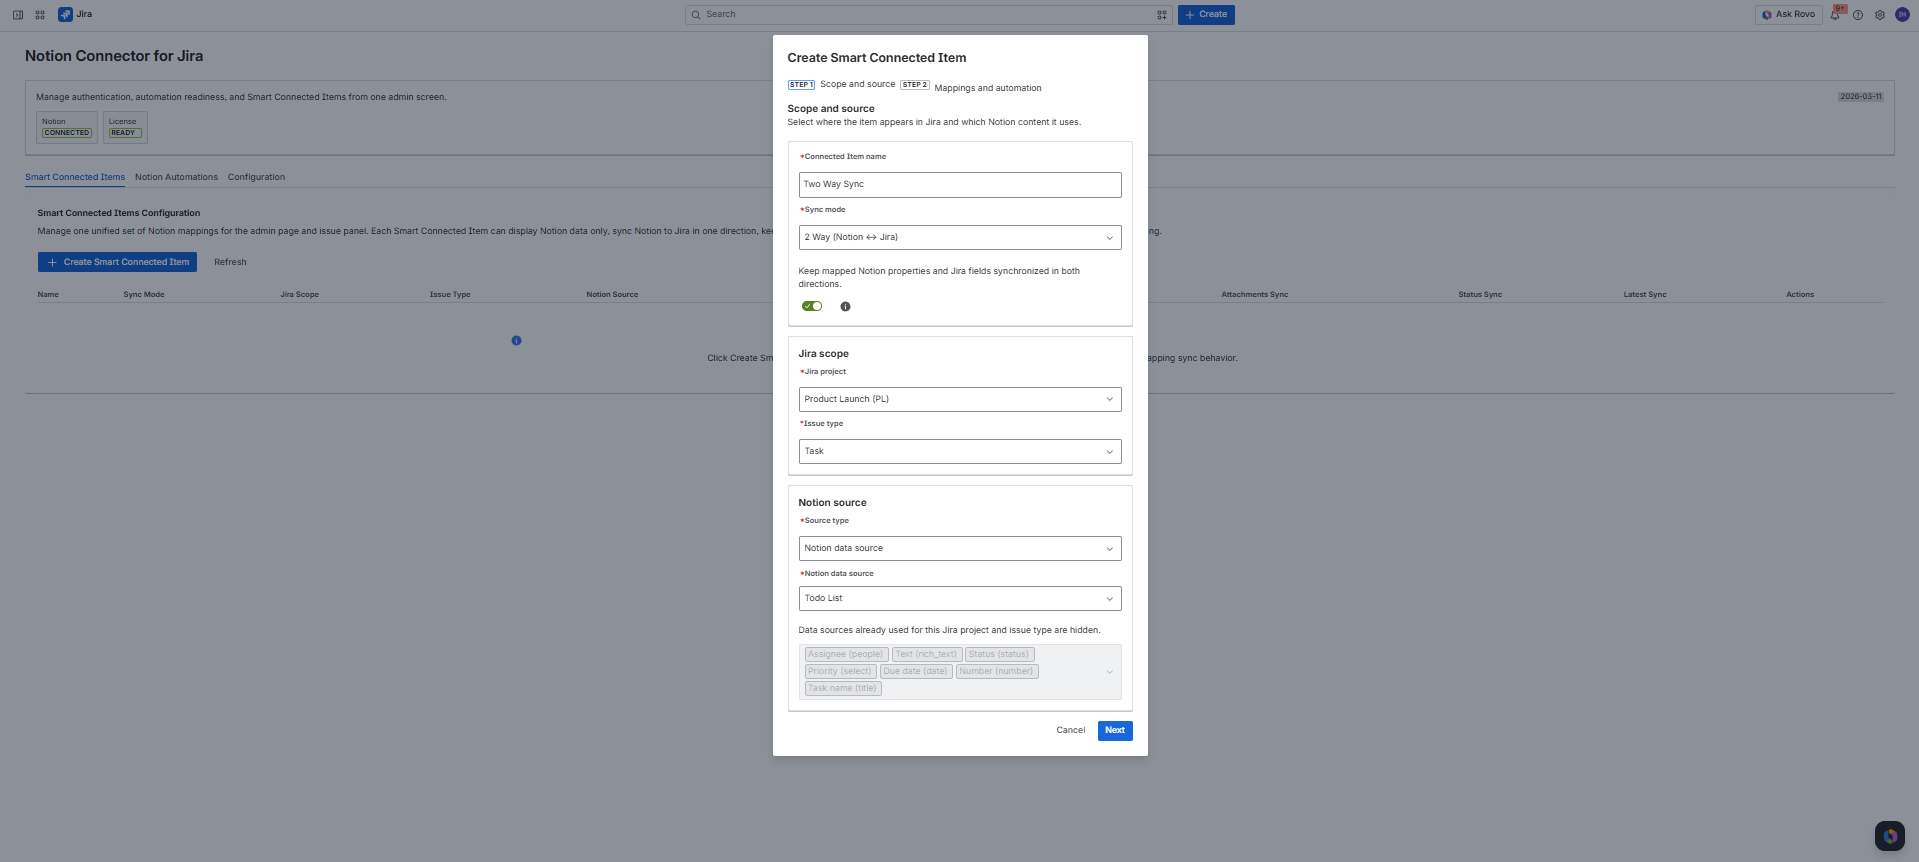The width and height of the screenshot is (1919, 862).
Task: Click the Number (number) property tag
Action: coord(997,672)
